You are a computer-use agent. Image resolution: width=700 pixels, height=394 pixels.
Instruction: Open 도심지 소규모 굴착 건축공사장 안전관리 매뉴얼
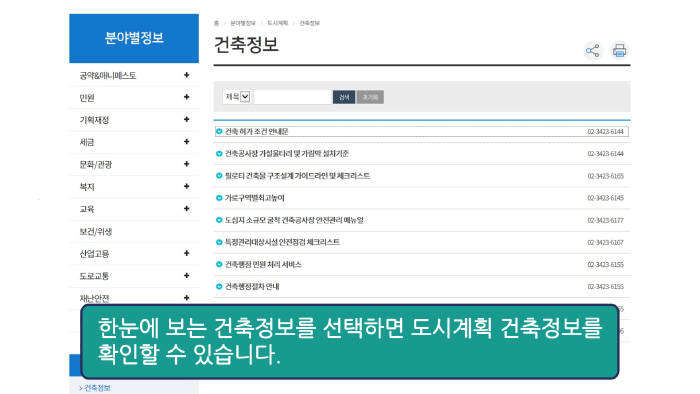point(294,220)
